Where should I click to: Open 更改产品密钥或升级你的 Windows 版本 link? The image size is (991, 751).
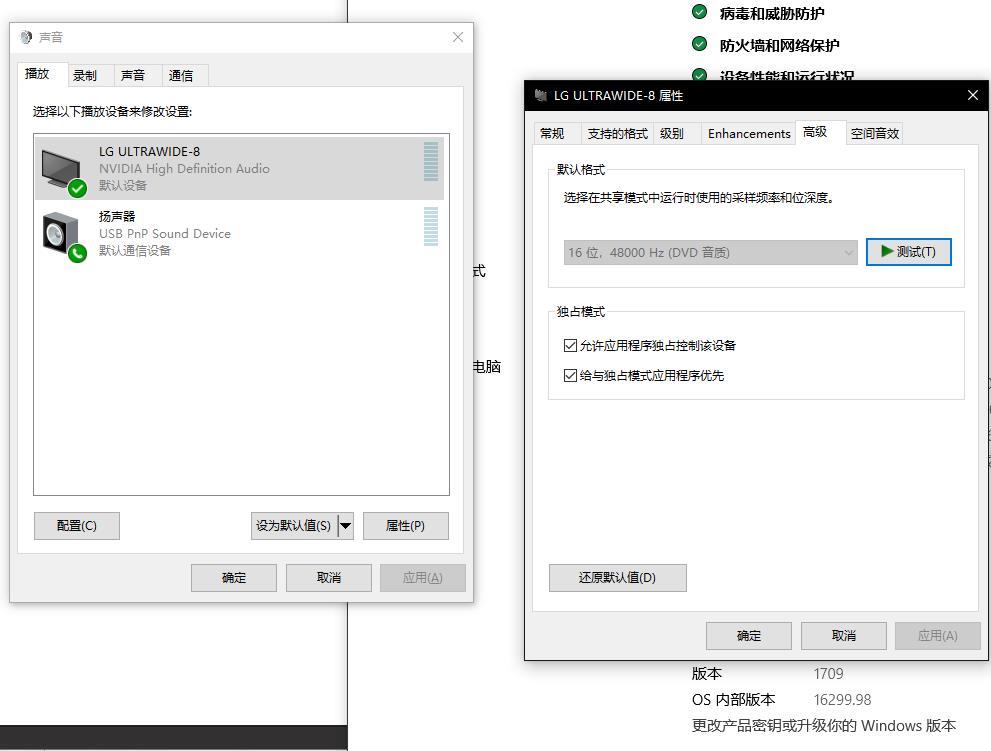point(824,725)
